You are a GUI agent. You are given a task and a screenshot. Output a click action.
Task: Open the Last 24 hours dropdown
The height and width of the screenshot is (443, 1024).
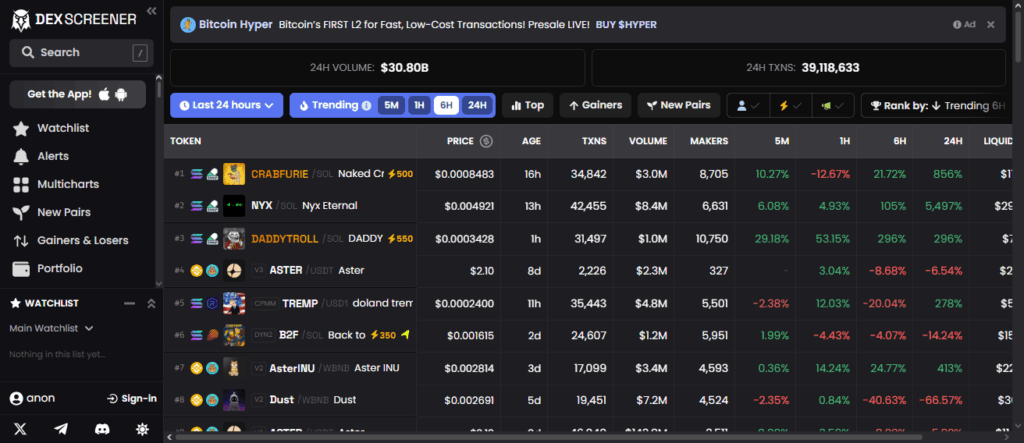click(226, 105)
